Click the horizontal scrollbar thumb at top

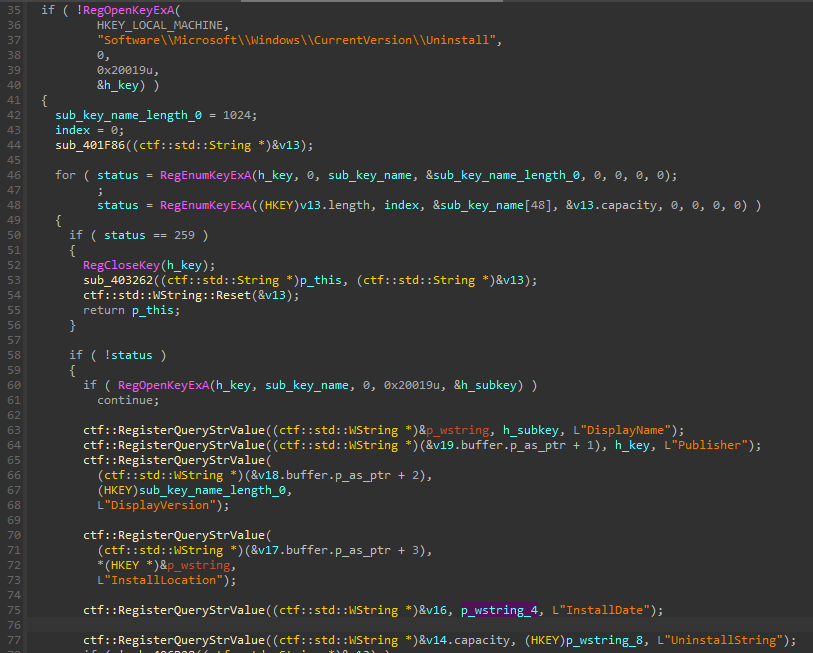pyautogui.click(x=372, y=1)
